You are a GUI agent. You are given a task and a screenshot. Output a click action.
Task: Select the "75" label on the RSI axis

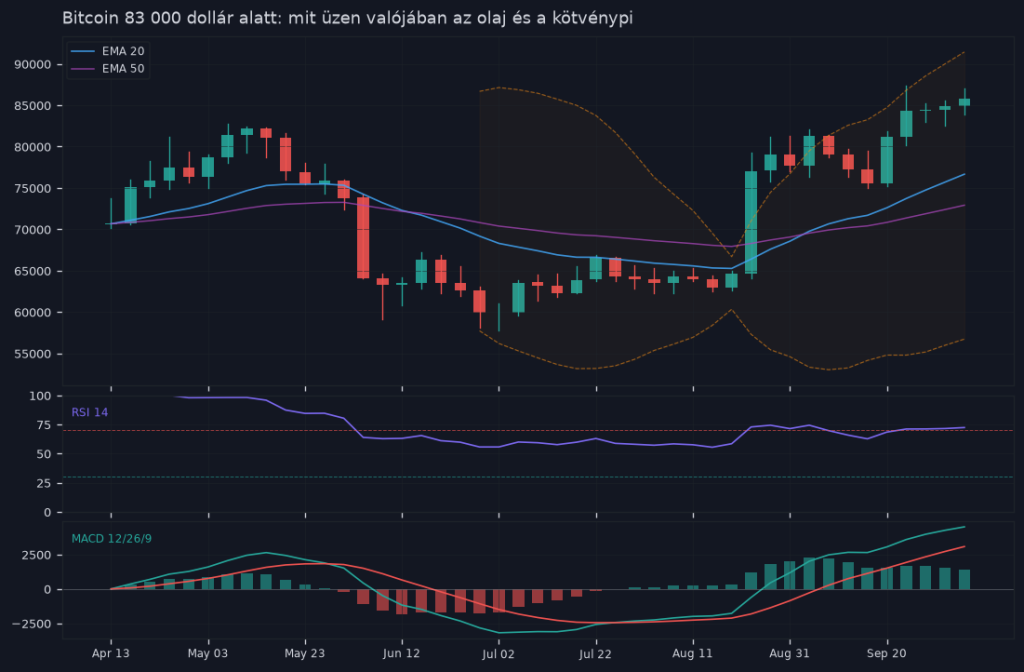tap(44, 425)
